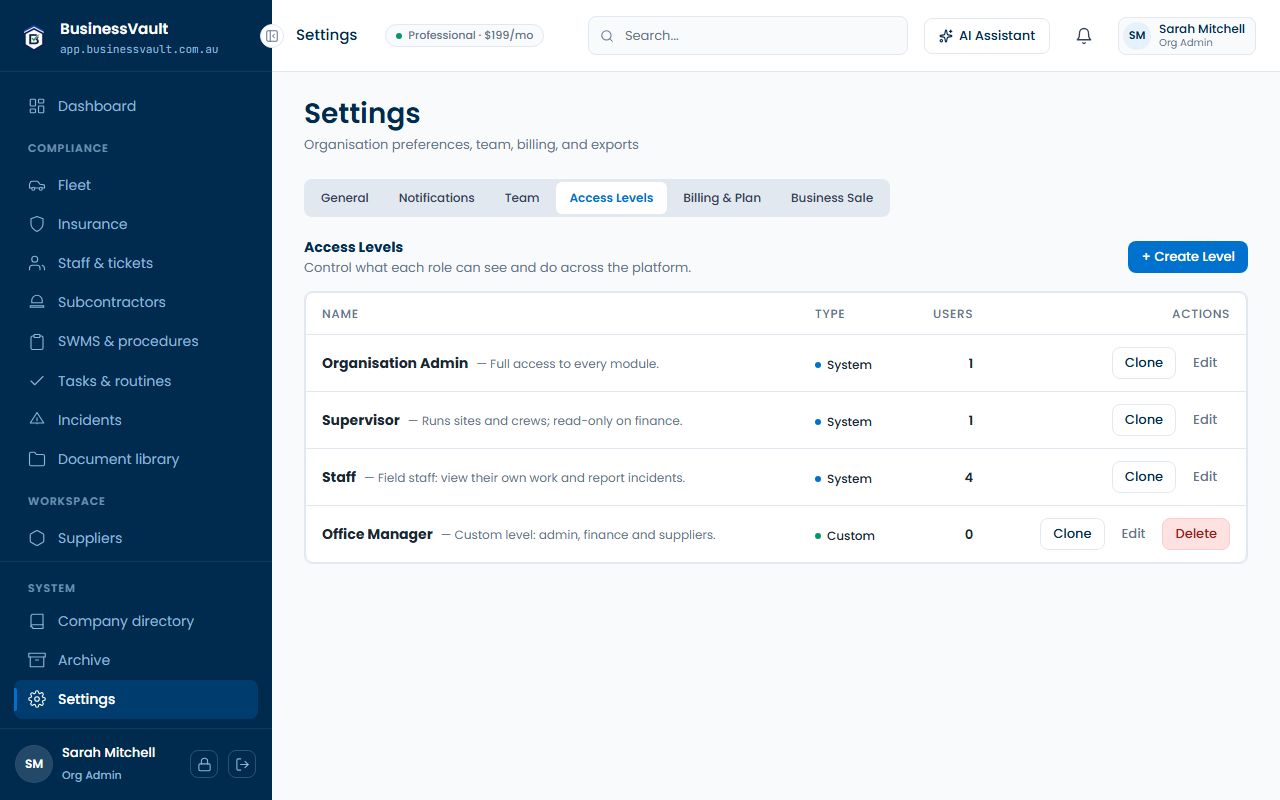The image size is (1280, 800).
Task: Switch to the General tab
Action: 345,198
